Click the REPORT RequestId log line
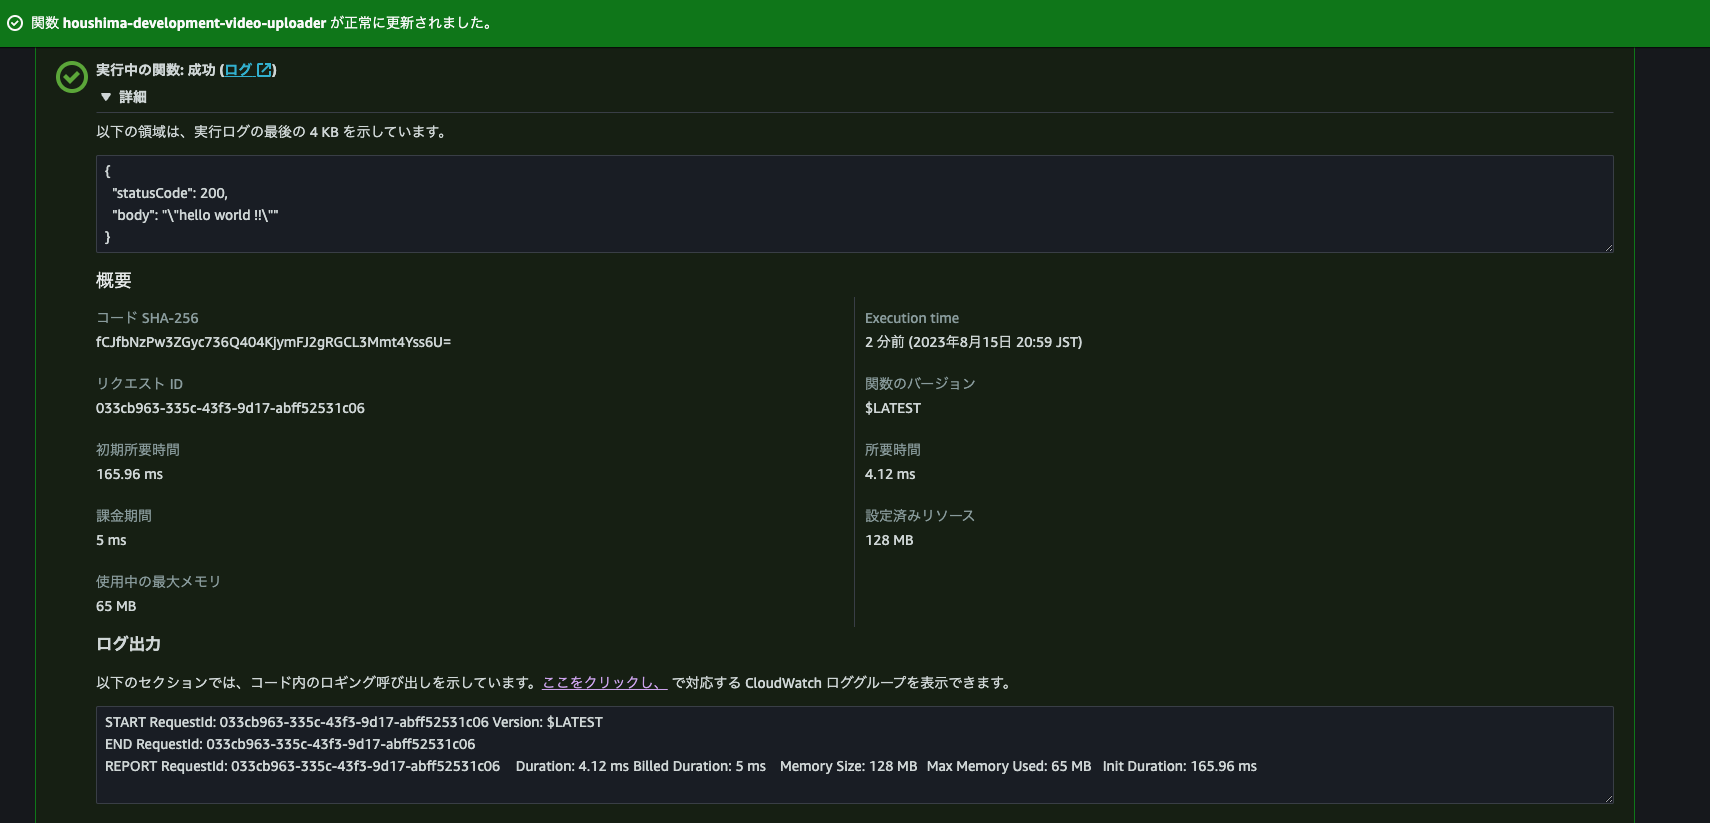1710x823 pixels. coord(681,766)
